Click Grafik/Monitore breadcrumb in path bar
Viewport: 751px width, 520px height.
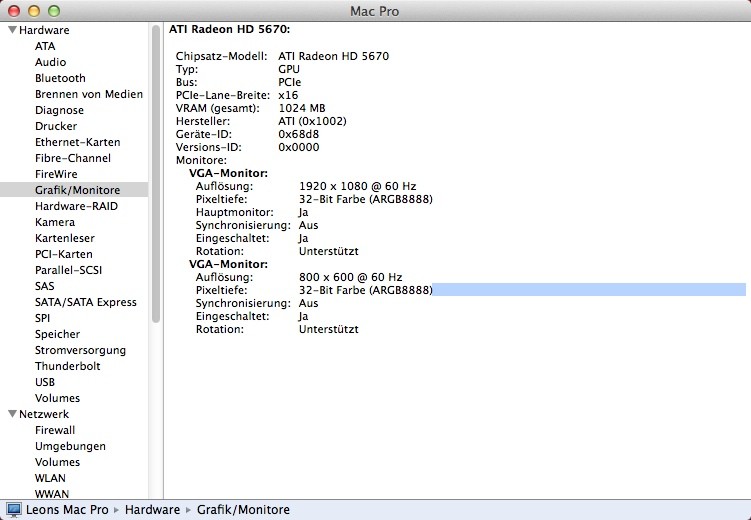(x=243, y=510)
